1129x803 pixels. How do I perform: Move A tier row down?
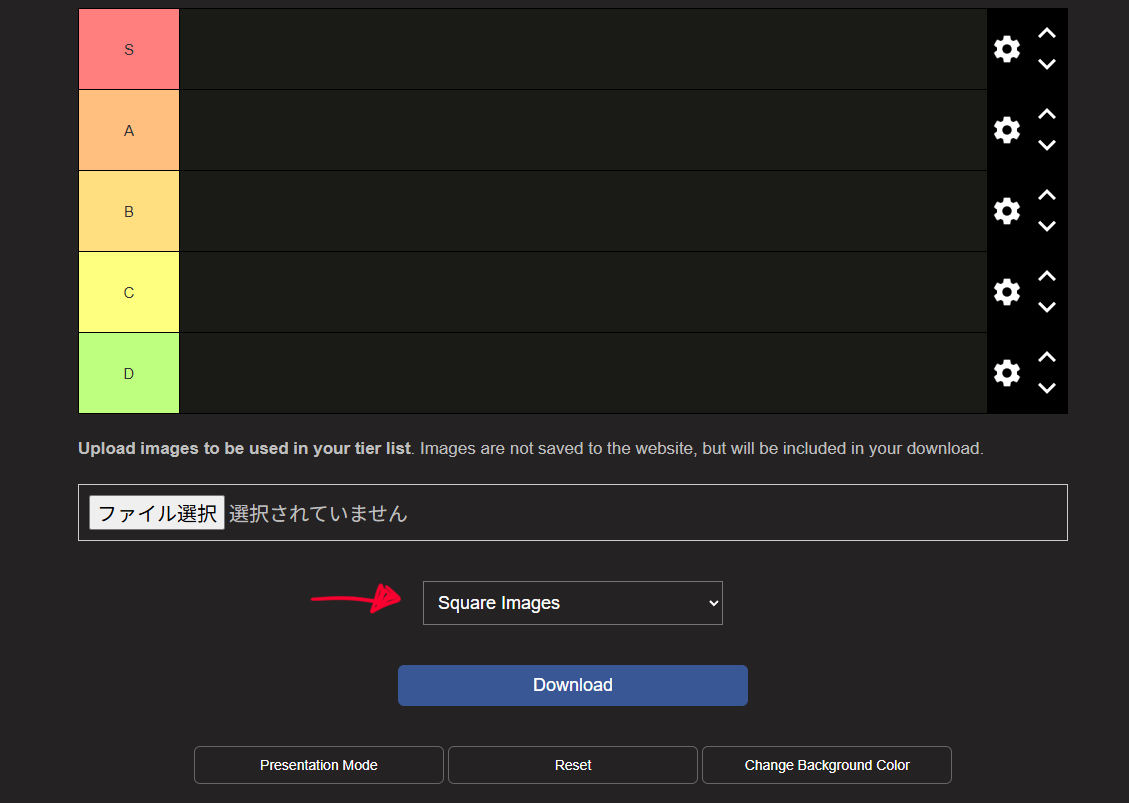click(x=1046, y=146)
